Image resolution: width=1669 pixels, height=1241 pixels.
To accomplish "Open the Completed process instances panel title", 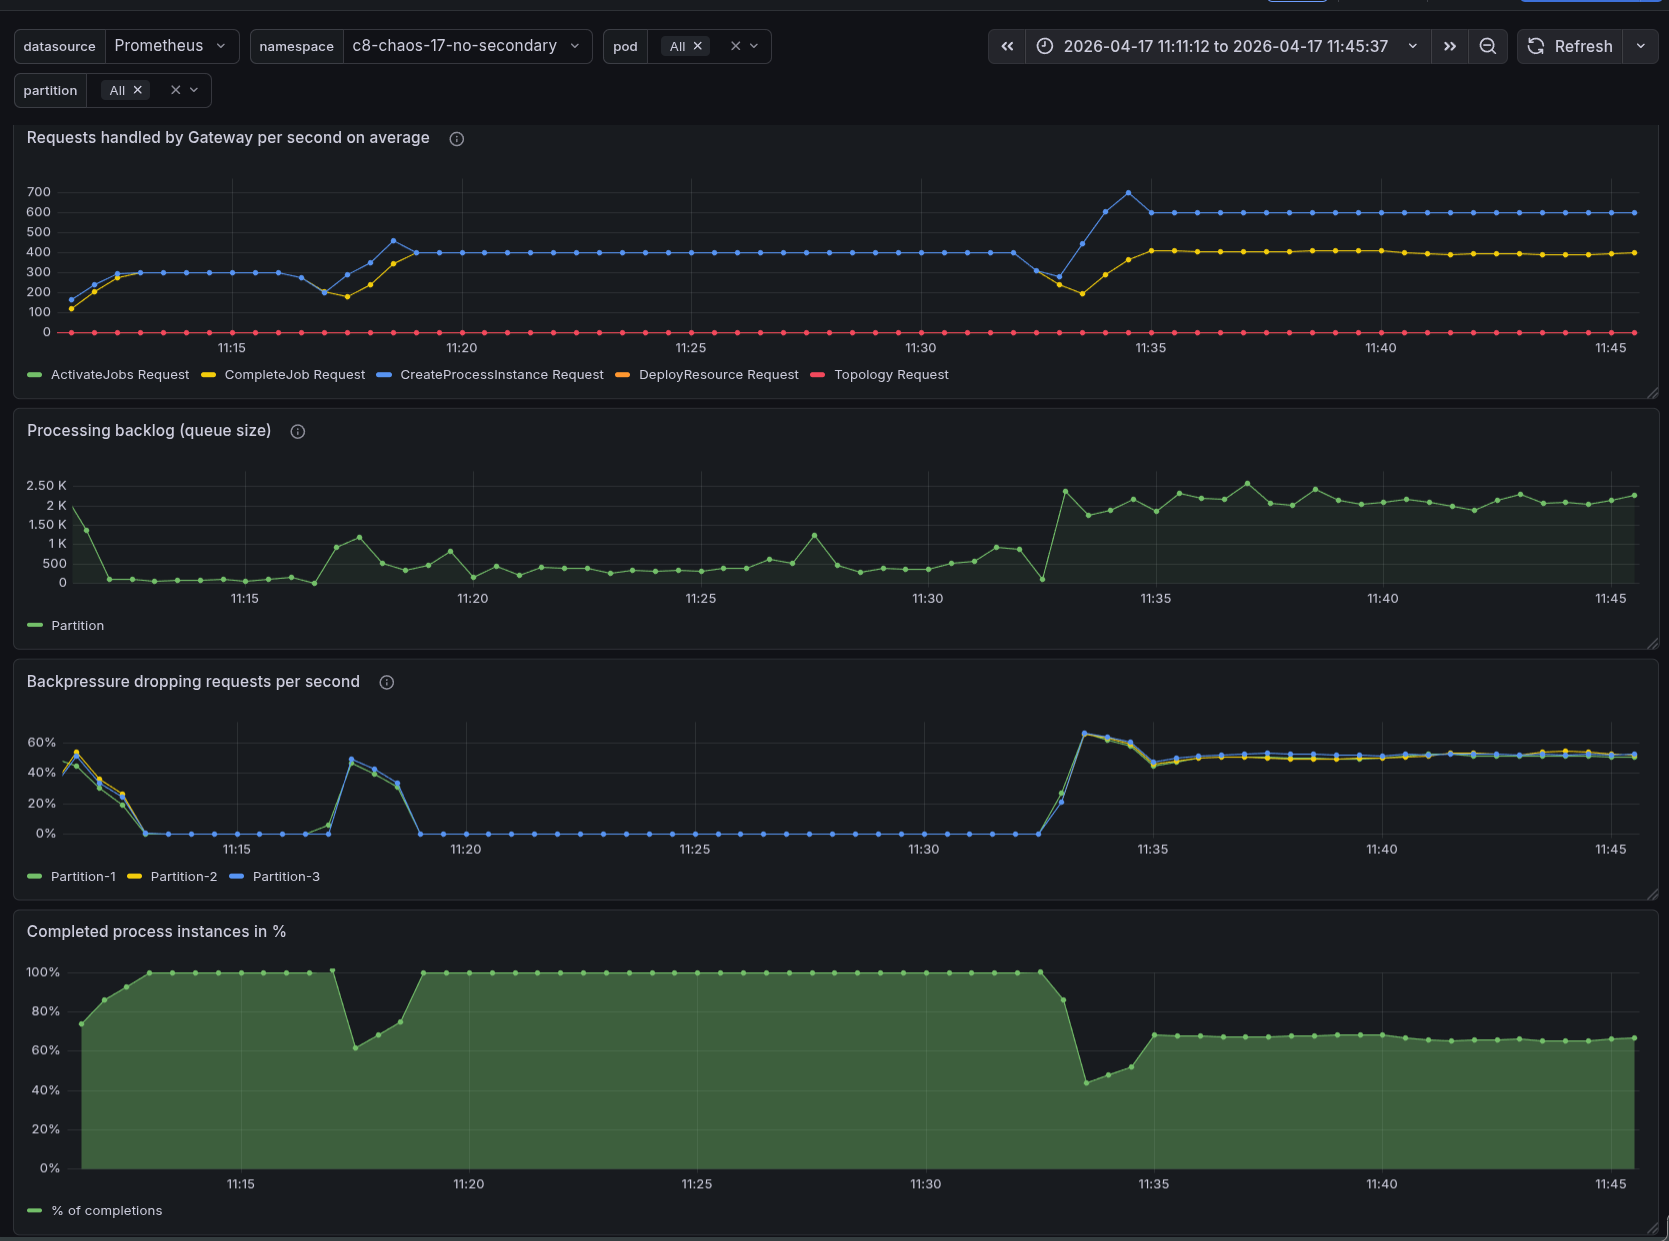I will [x=156, y=932].
